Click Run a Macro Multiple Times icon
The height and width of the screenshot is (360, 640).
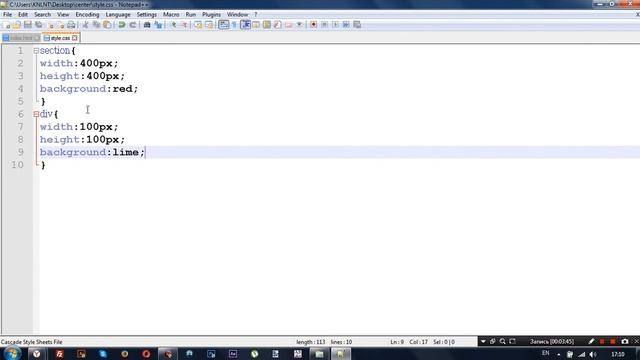pos(346,25)
